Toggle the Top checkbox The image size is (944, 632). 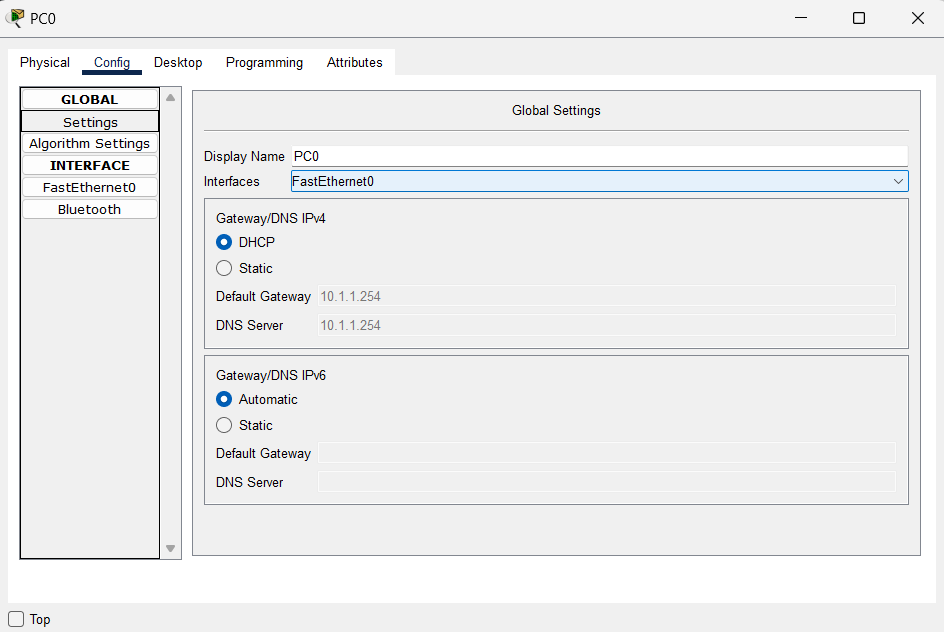[x=16, y=619]
